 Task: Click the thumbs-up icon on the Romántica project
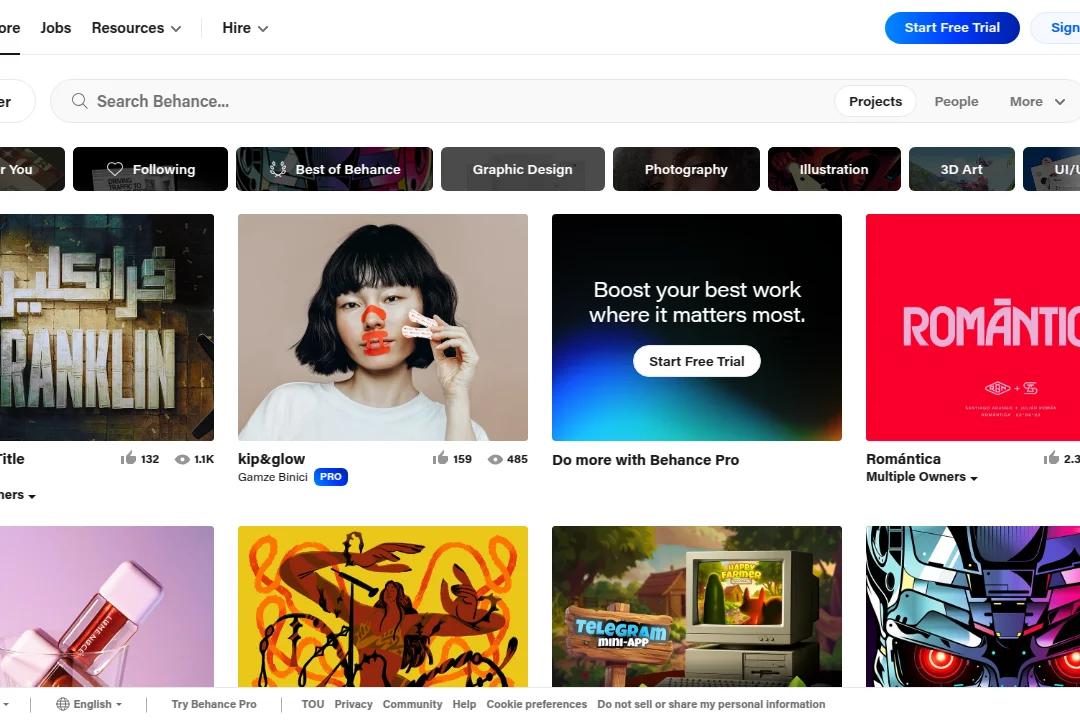pyautogui.click(x=1052, y=457)
